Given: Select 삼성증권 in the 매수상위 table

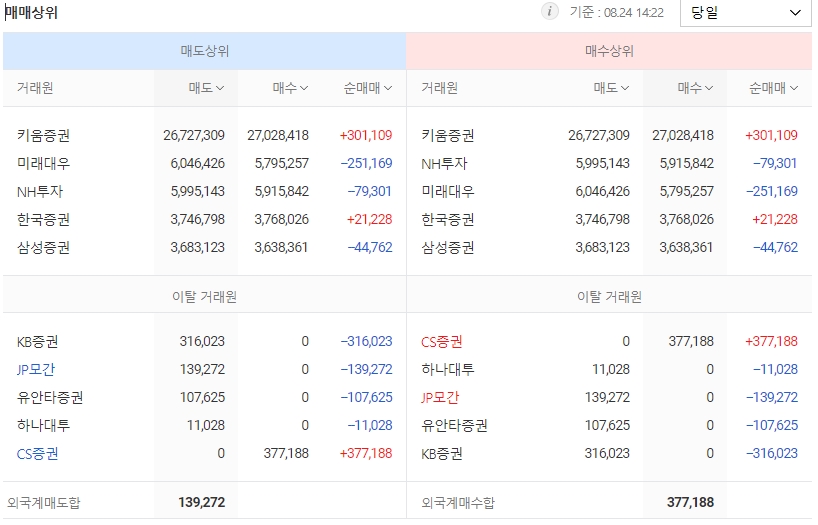Looking at the screenshot, I should tap(448, 247).
